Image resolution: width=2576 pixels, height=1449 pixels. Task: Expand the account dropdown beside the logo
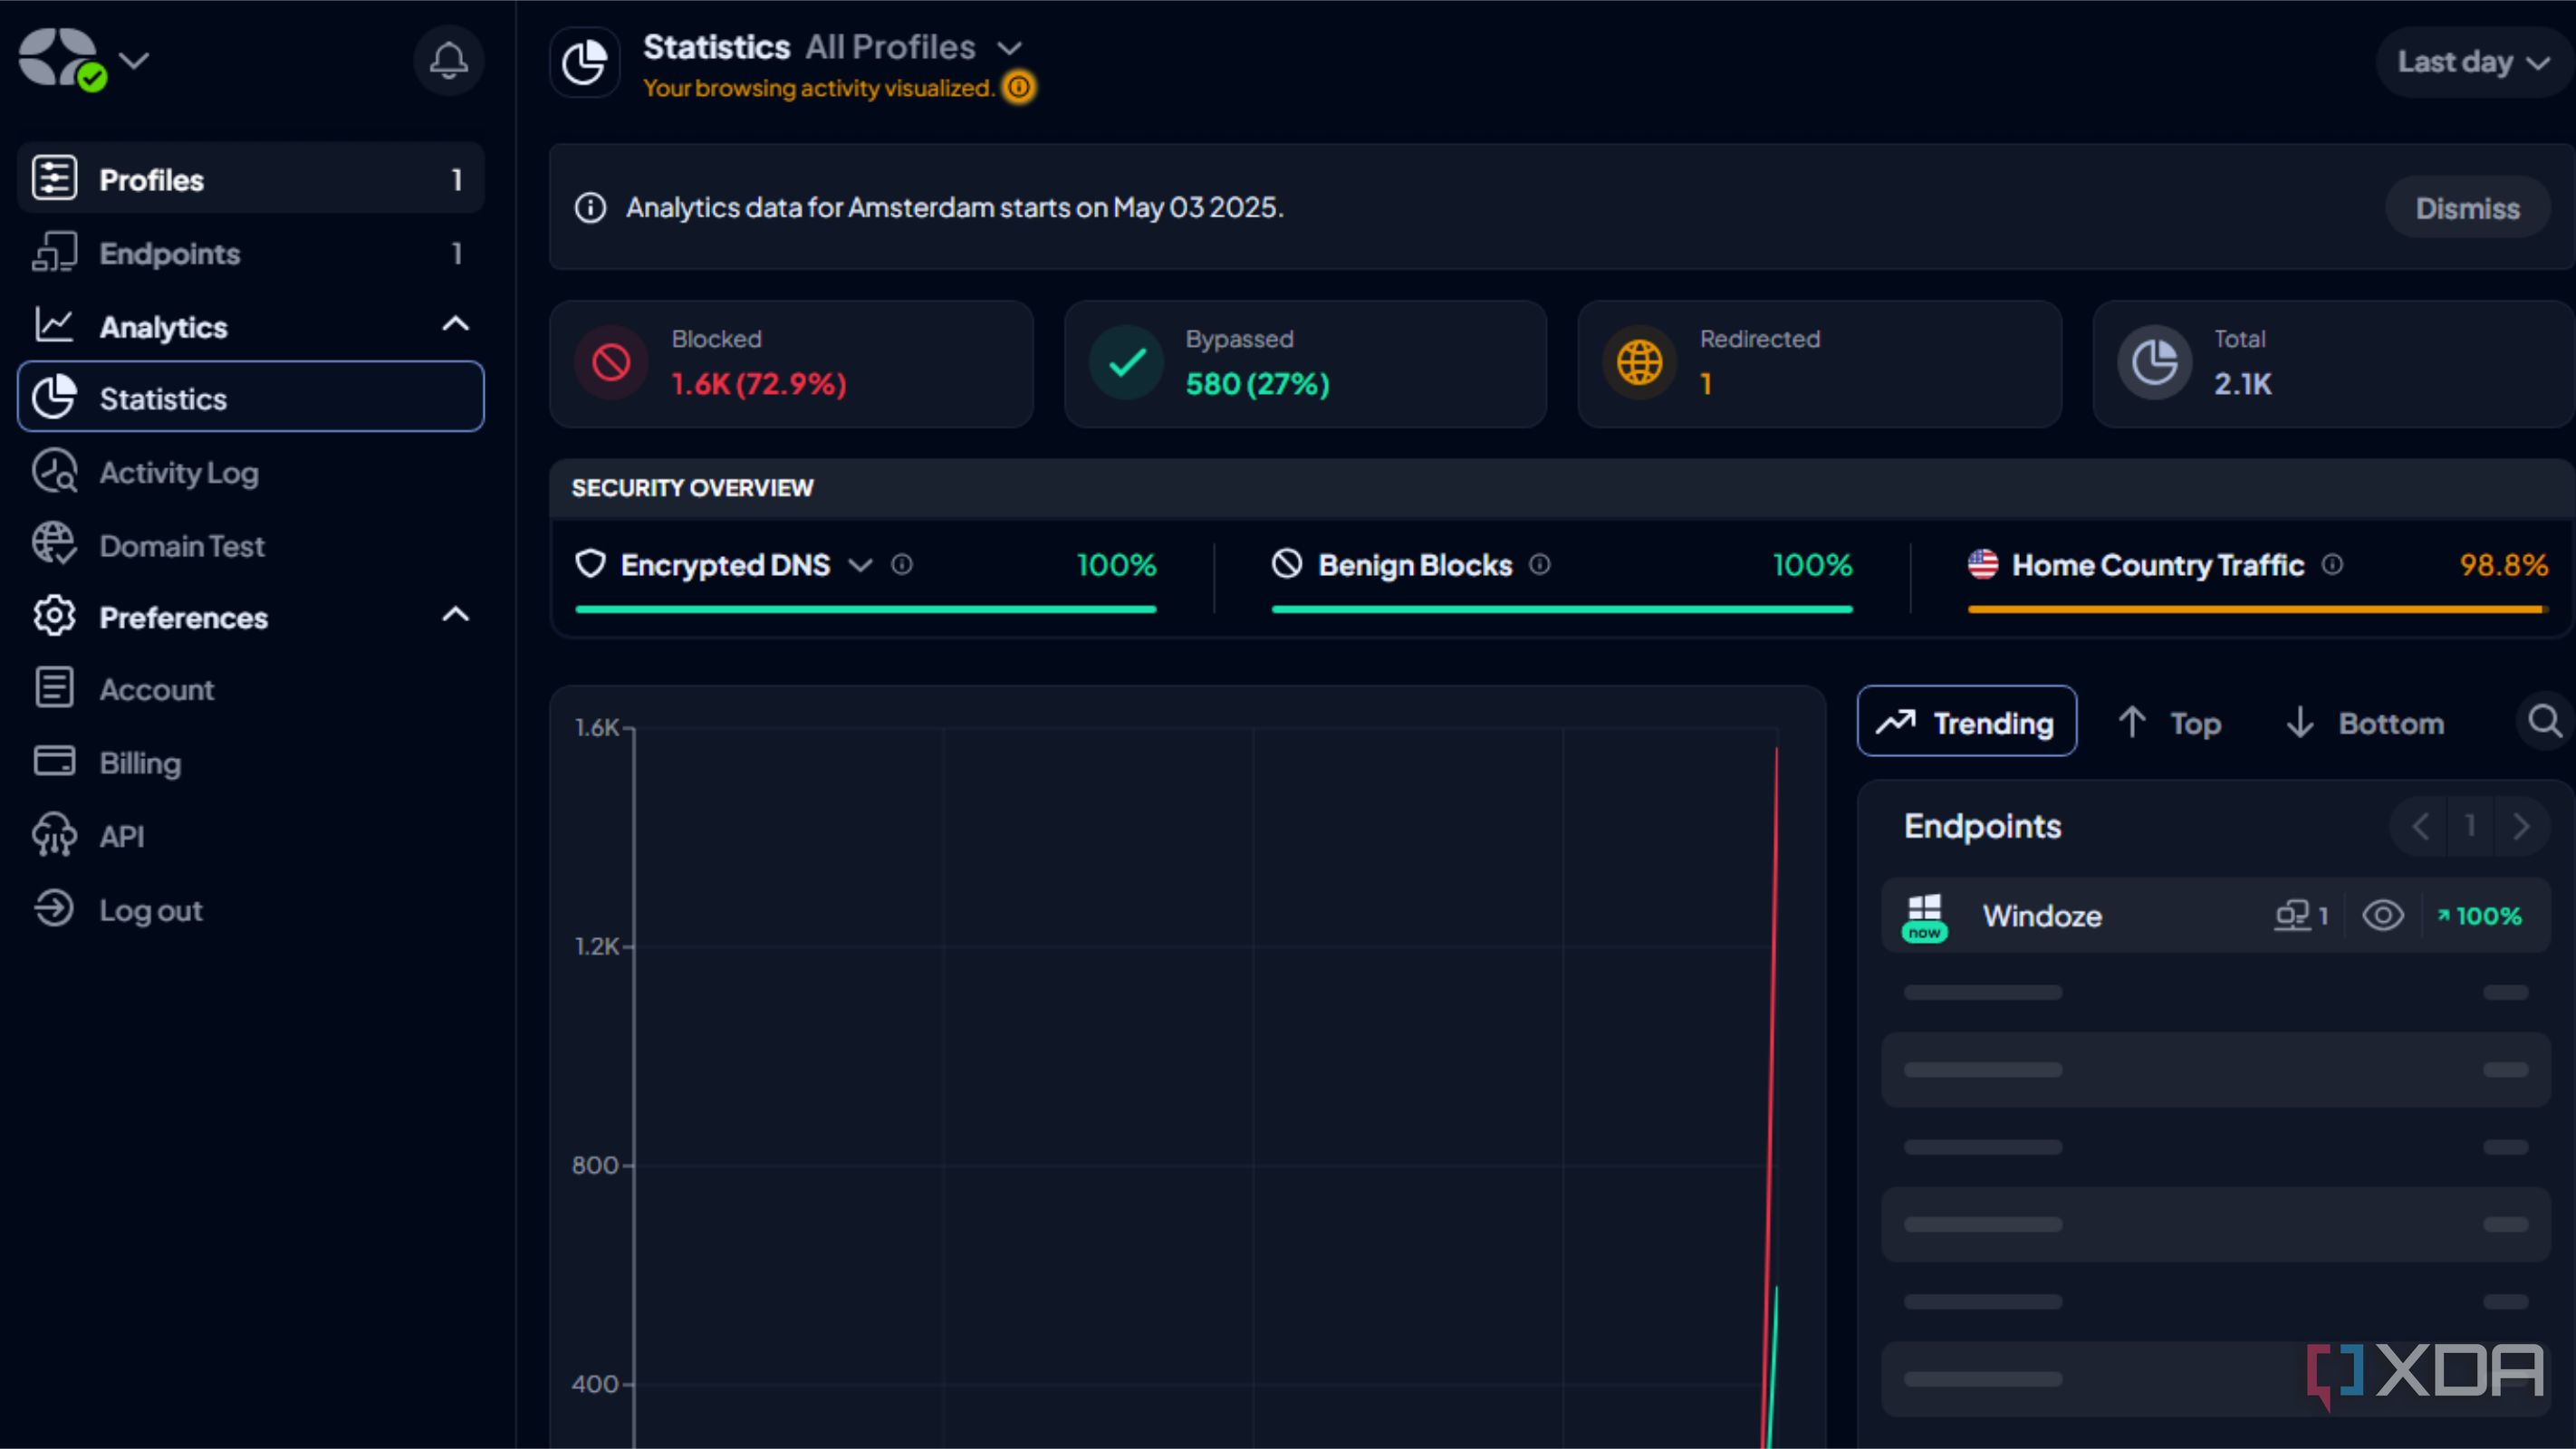tap(134, 61)
